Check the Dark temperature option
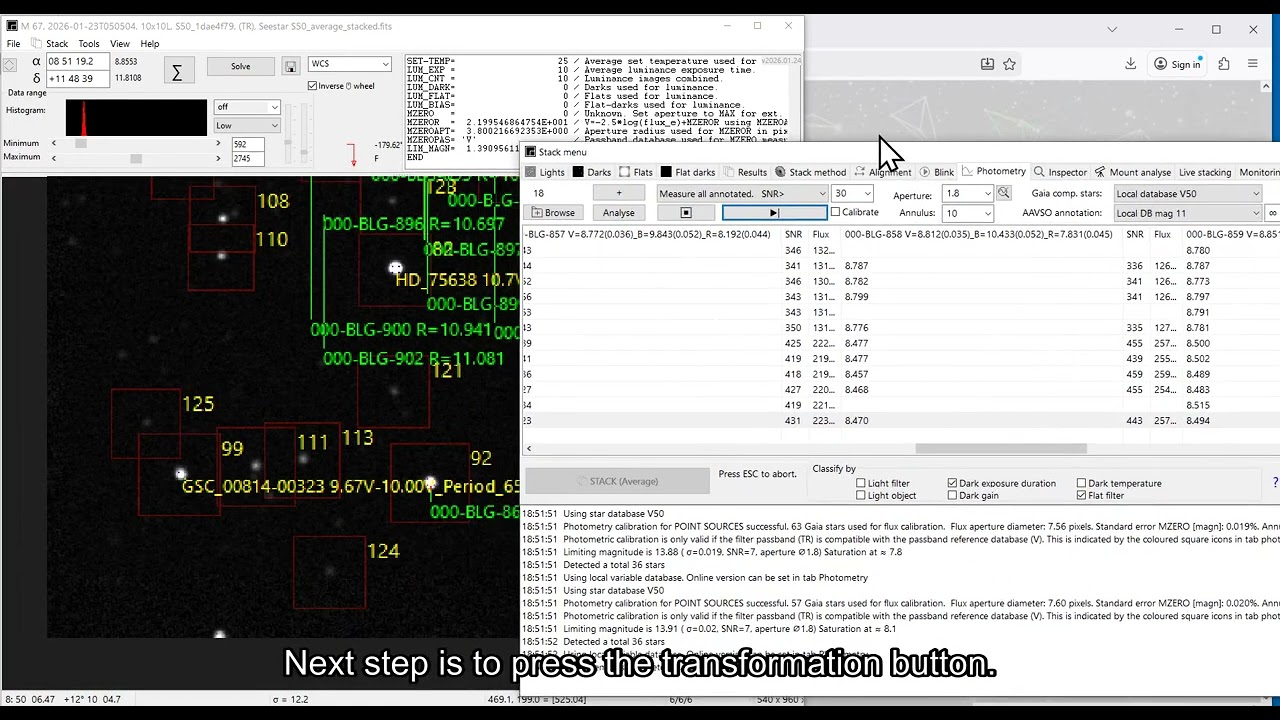The image size is (1280, 720). [1082, 483]
